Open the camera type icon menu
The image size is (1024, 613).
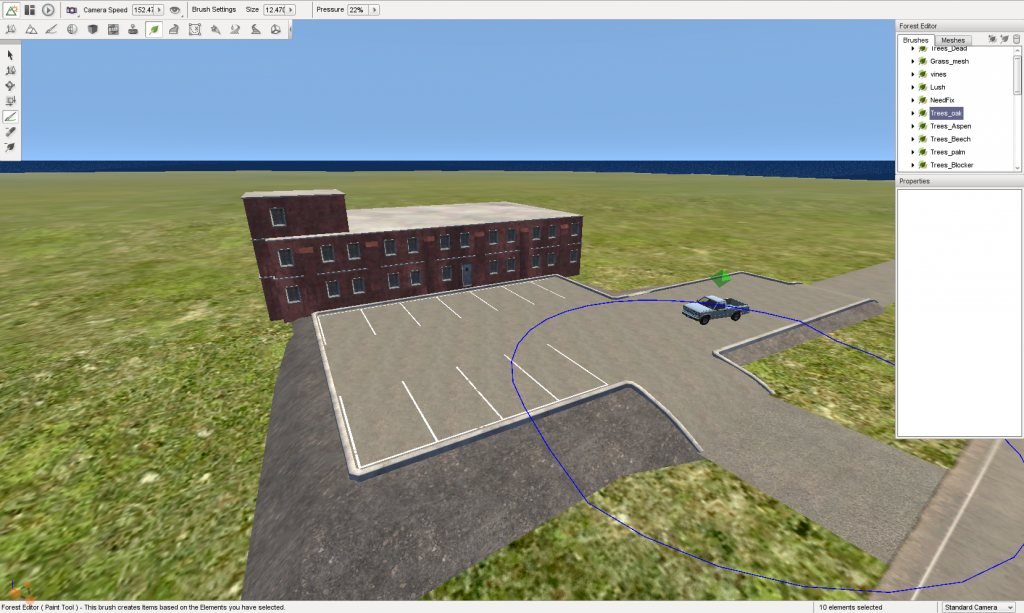[x=72, y=10]
